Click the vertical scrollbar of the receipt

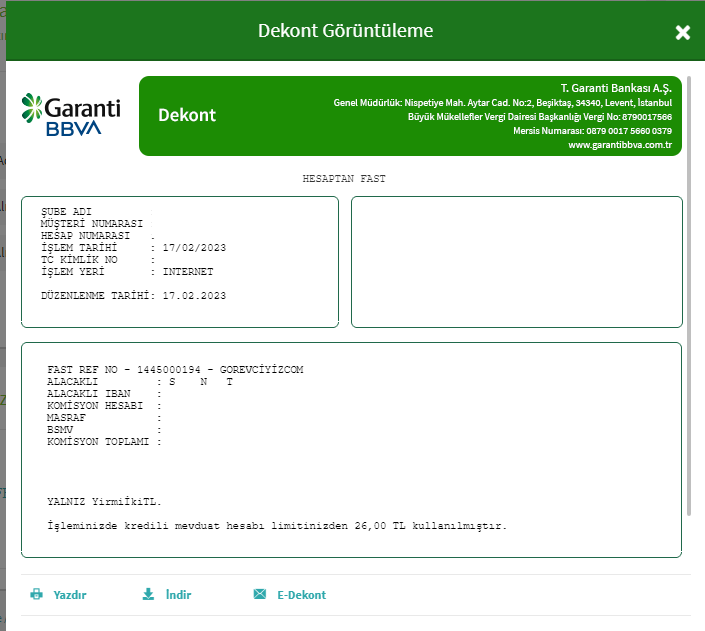(x=689, y=297)
